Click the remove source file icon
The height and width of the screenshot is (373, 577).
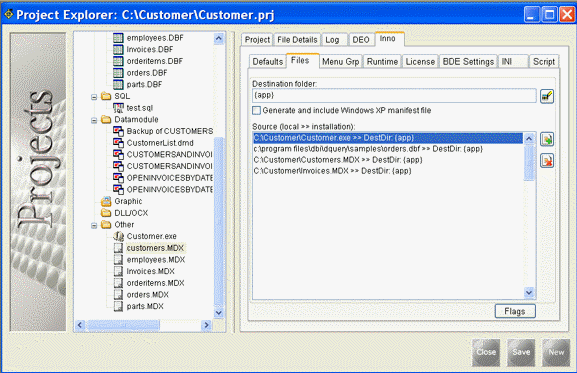(x=547, y=161)
